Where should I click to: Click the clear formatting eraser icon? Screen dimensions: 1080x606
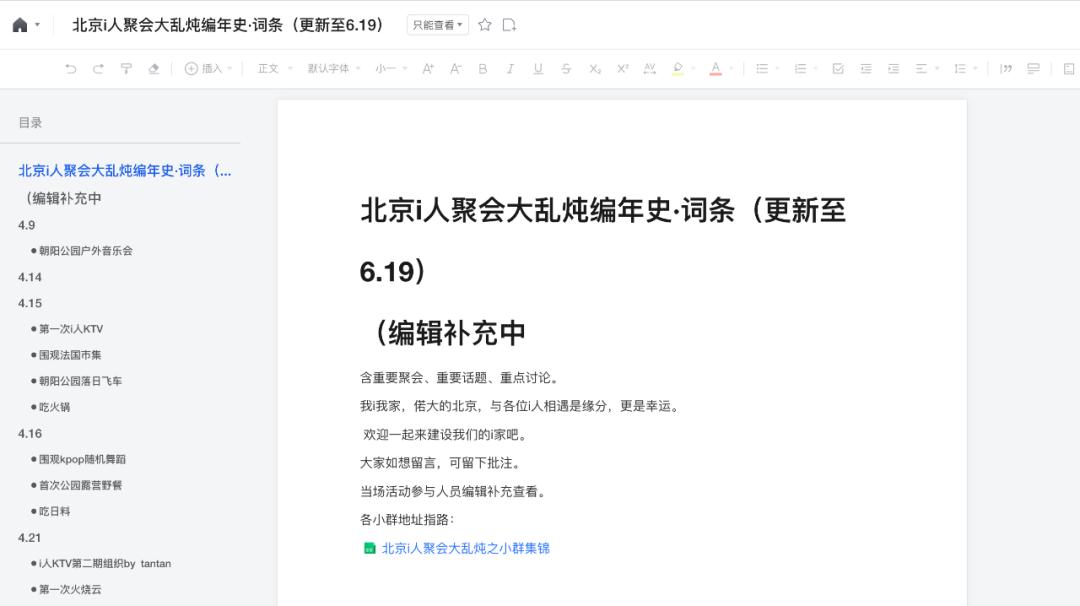tap(154, 68)
